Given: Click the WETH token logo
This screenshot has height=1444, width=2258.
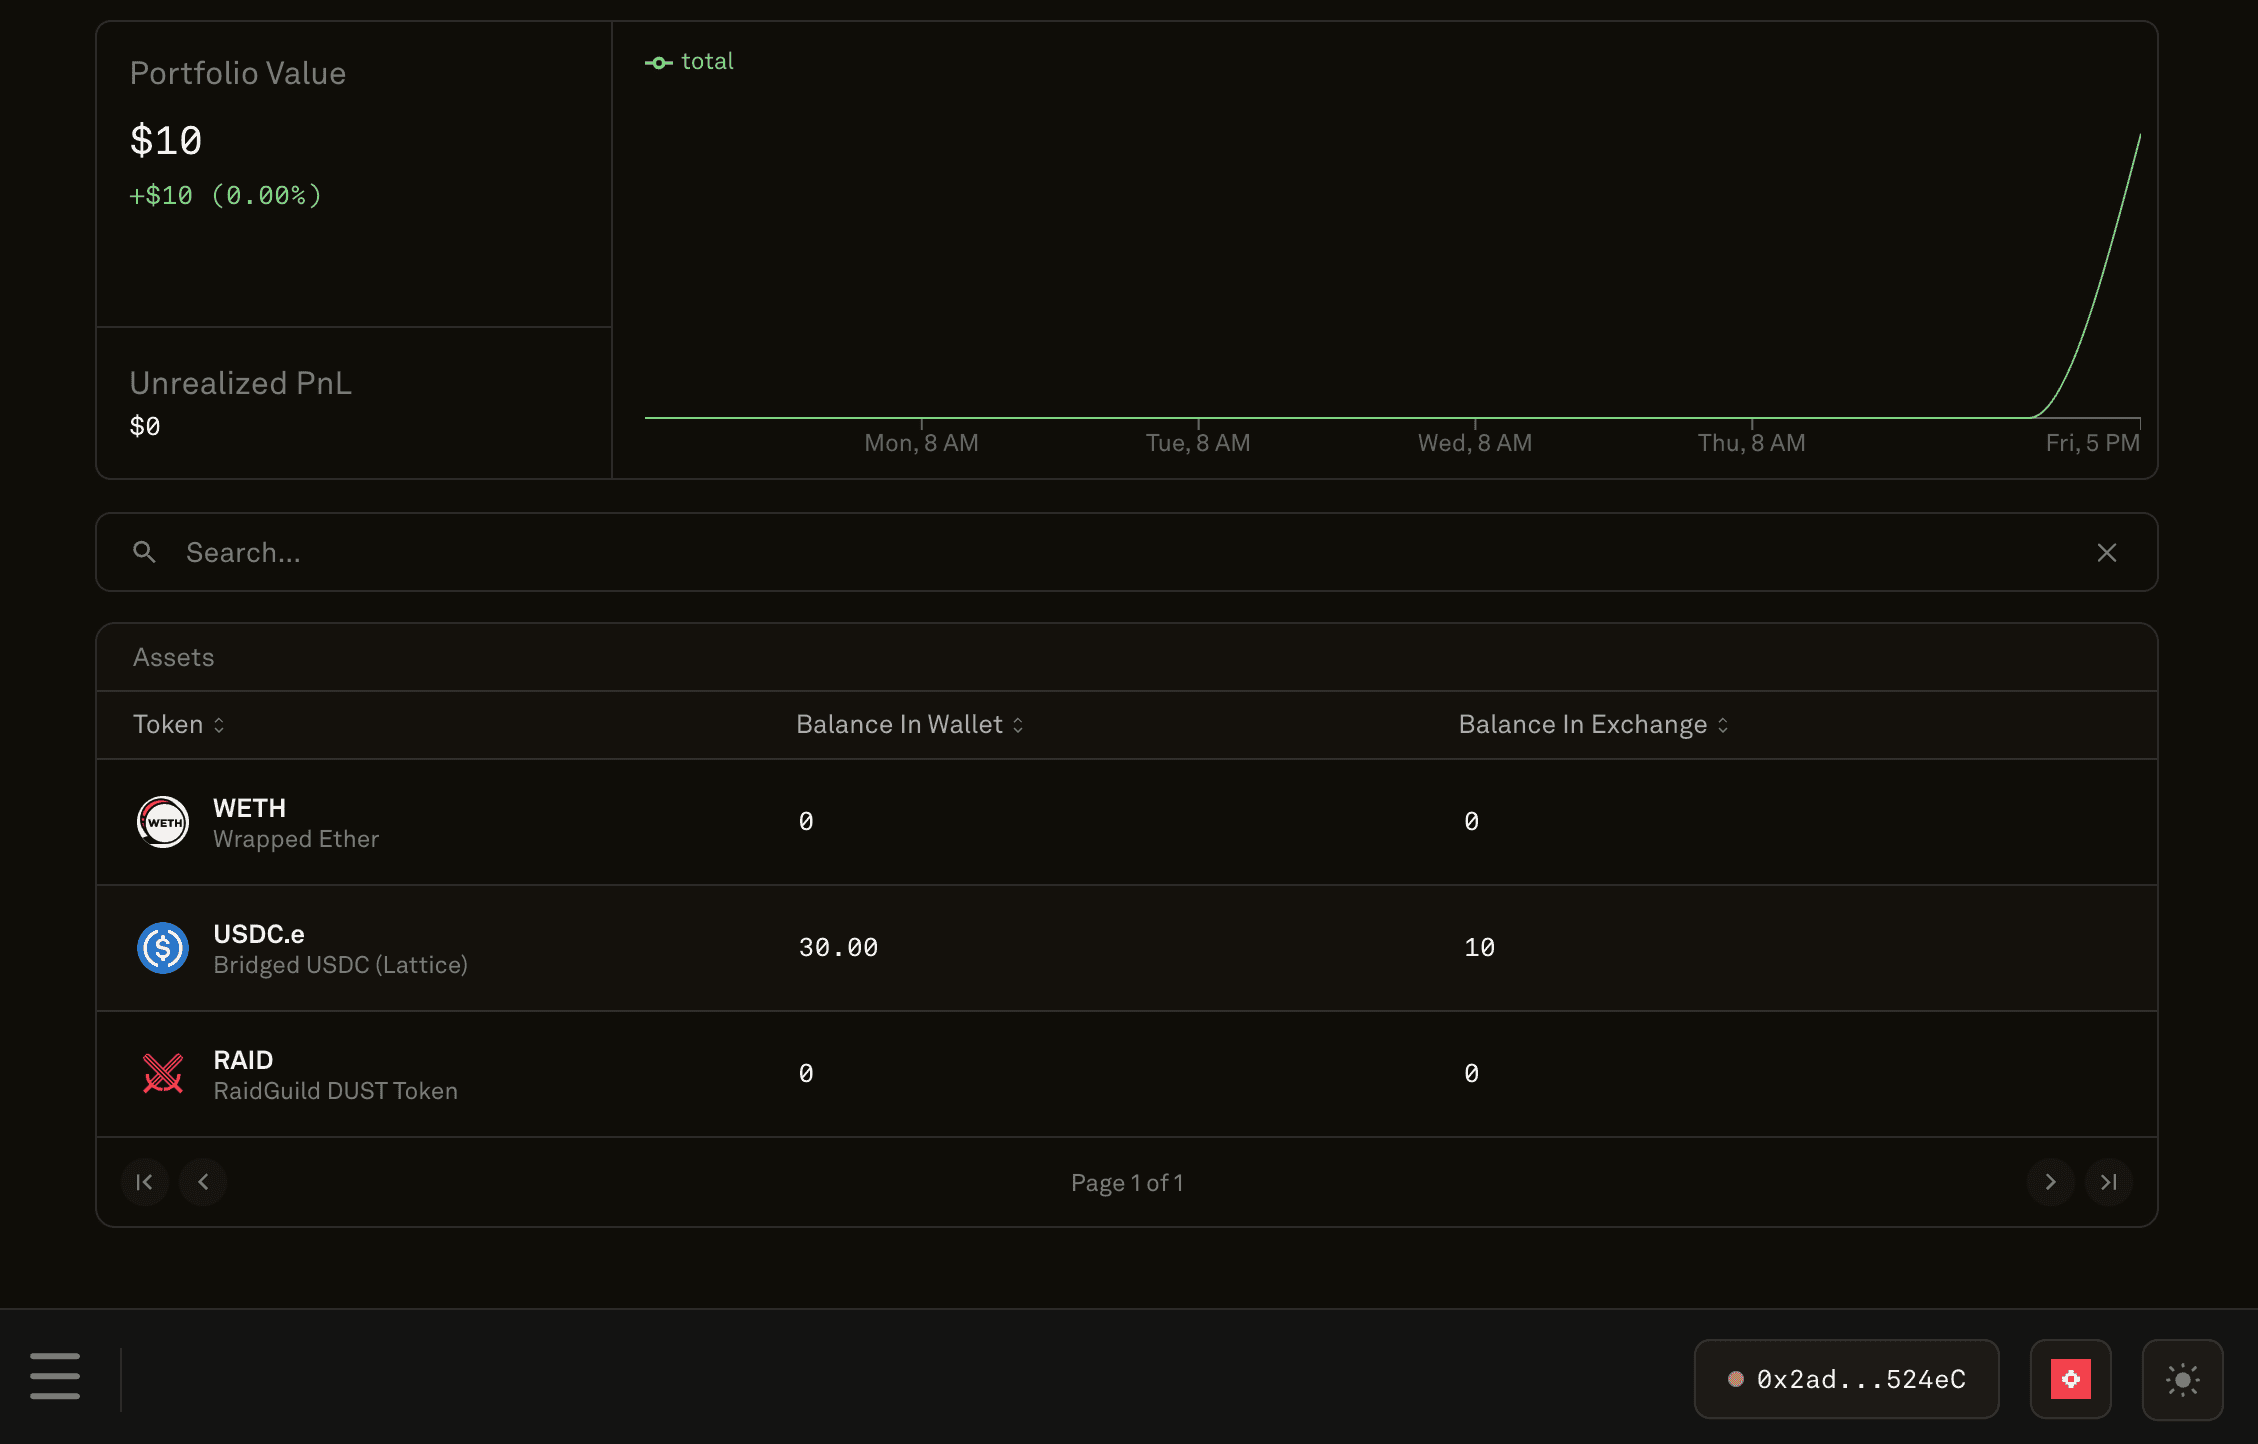Looking at the screenshot, I should [x=162, y=822].
